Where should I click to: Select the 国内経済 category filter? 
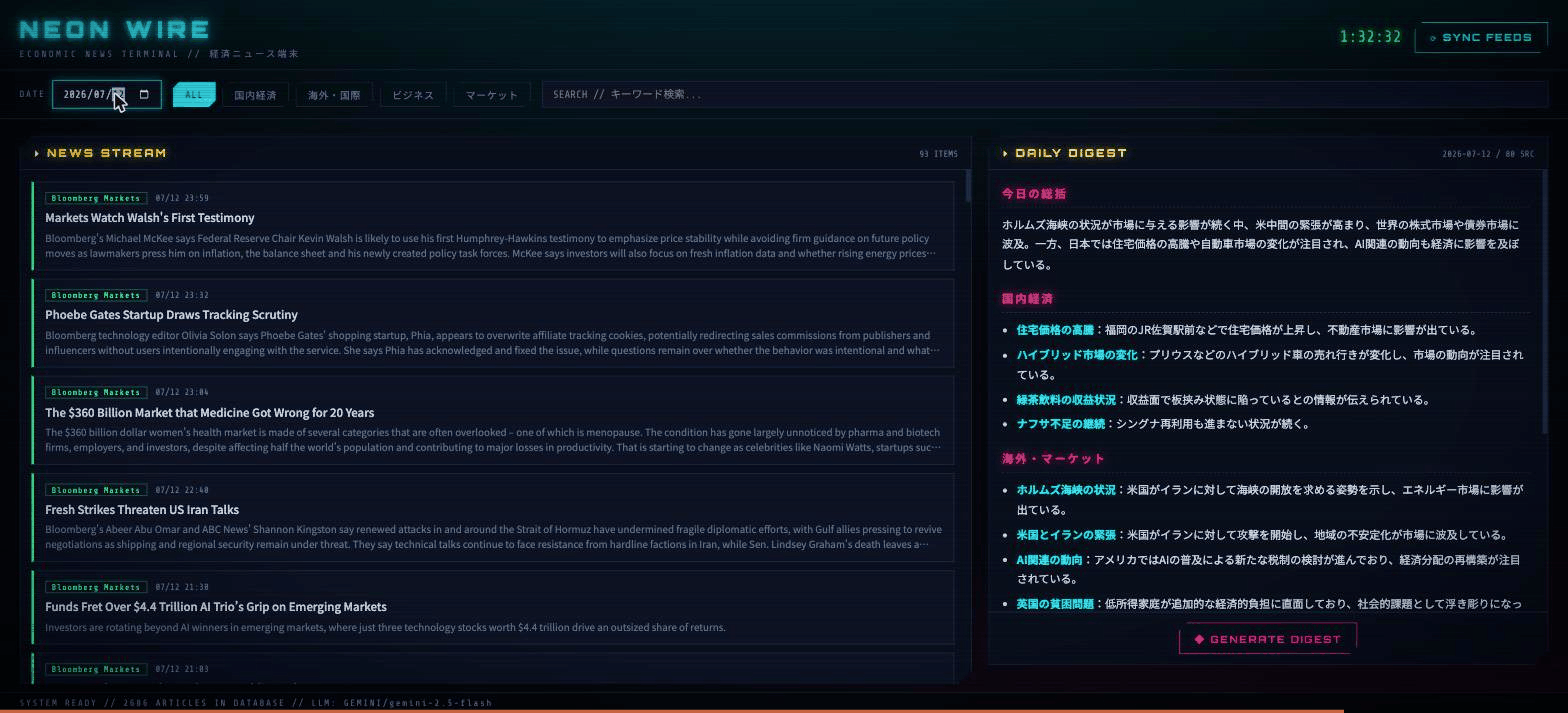pos(255,95)
